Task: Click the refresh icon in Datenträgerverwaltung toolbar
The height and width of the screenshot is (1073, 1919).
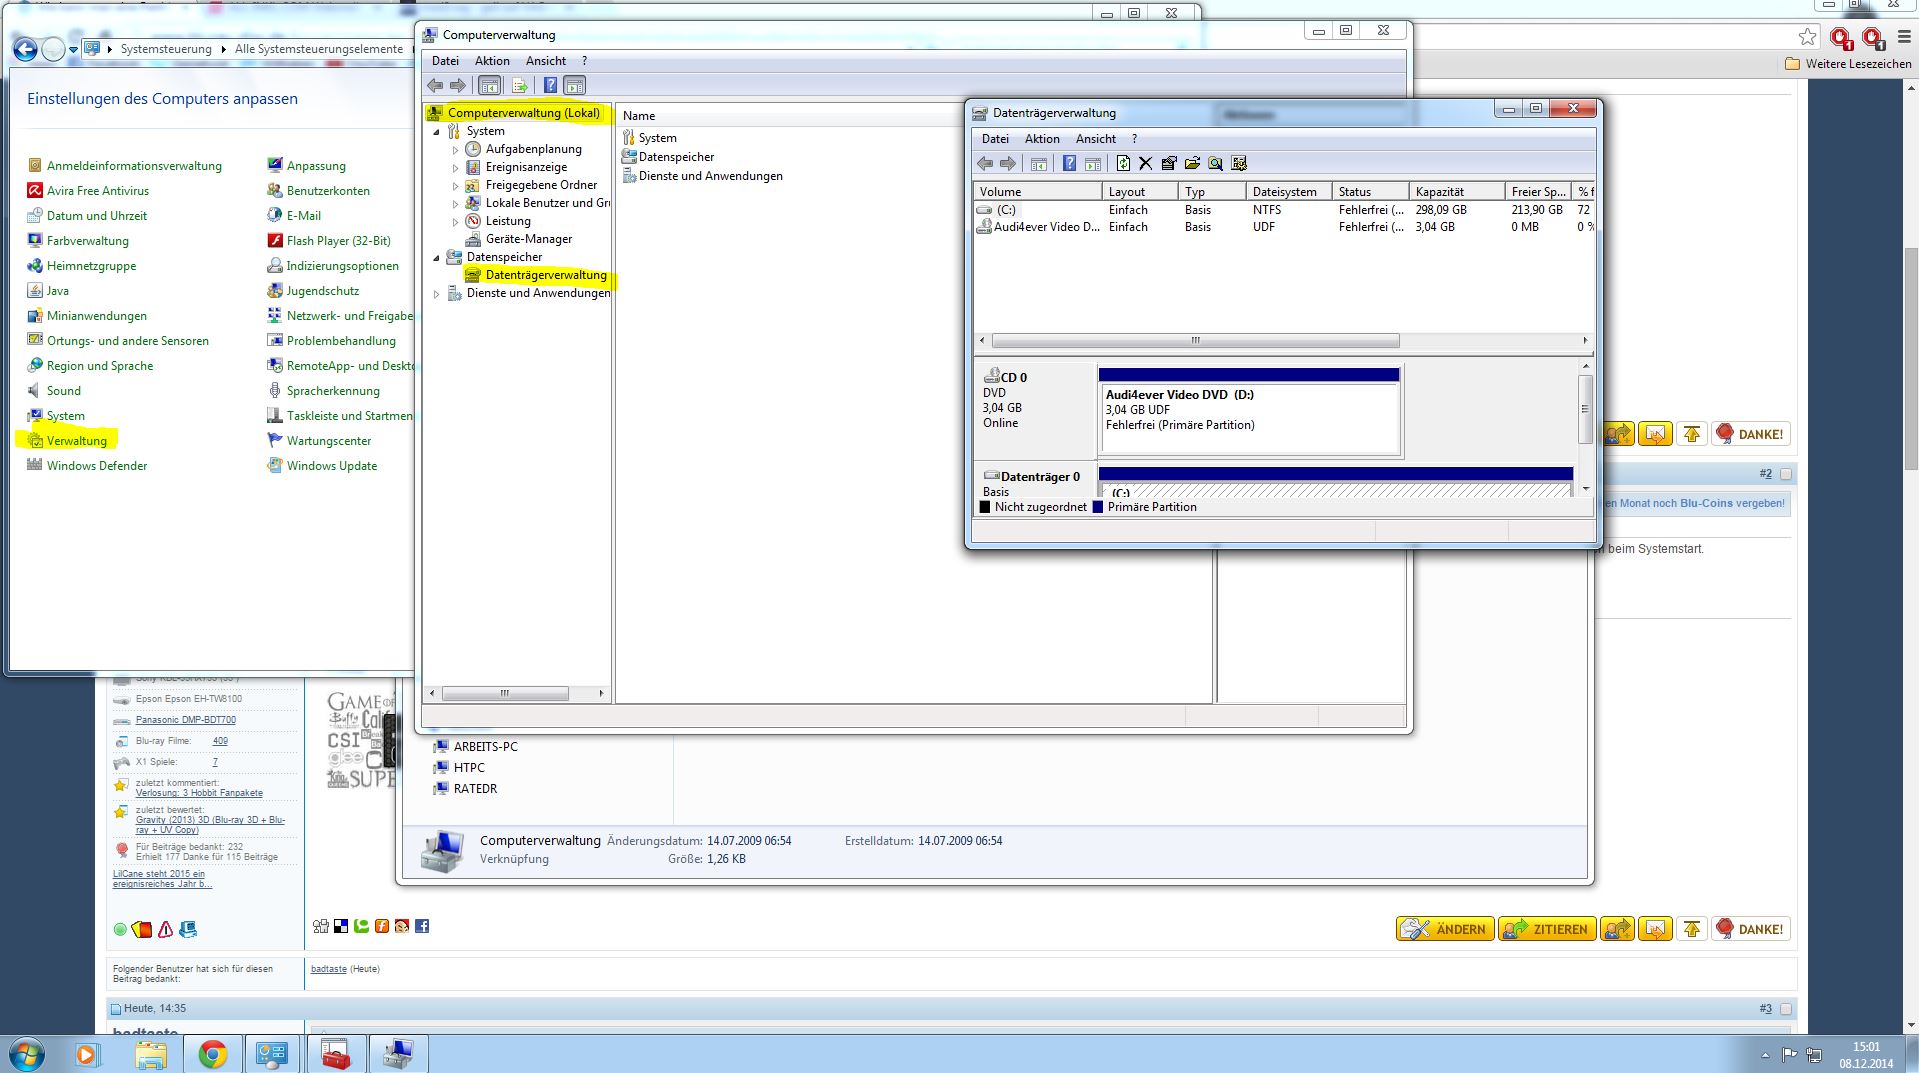Action: 1123,164
